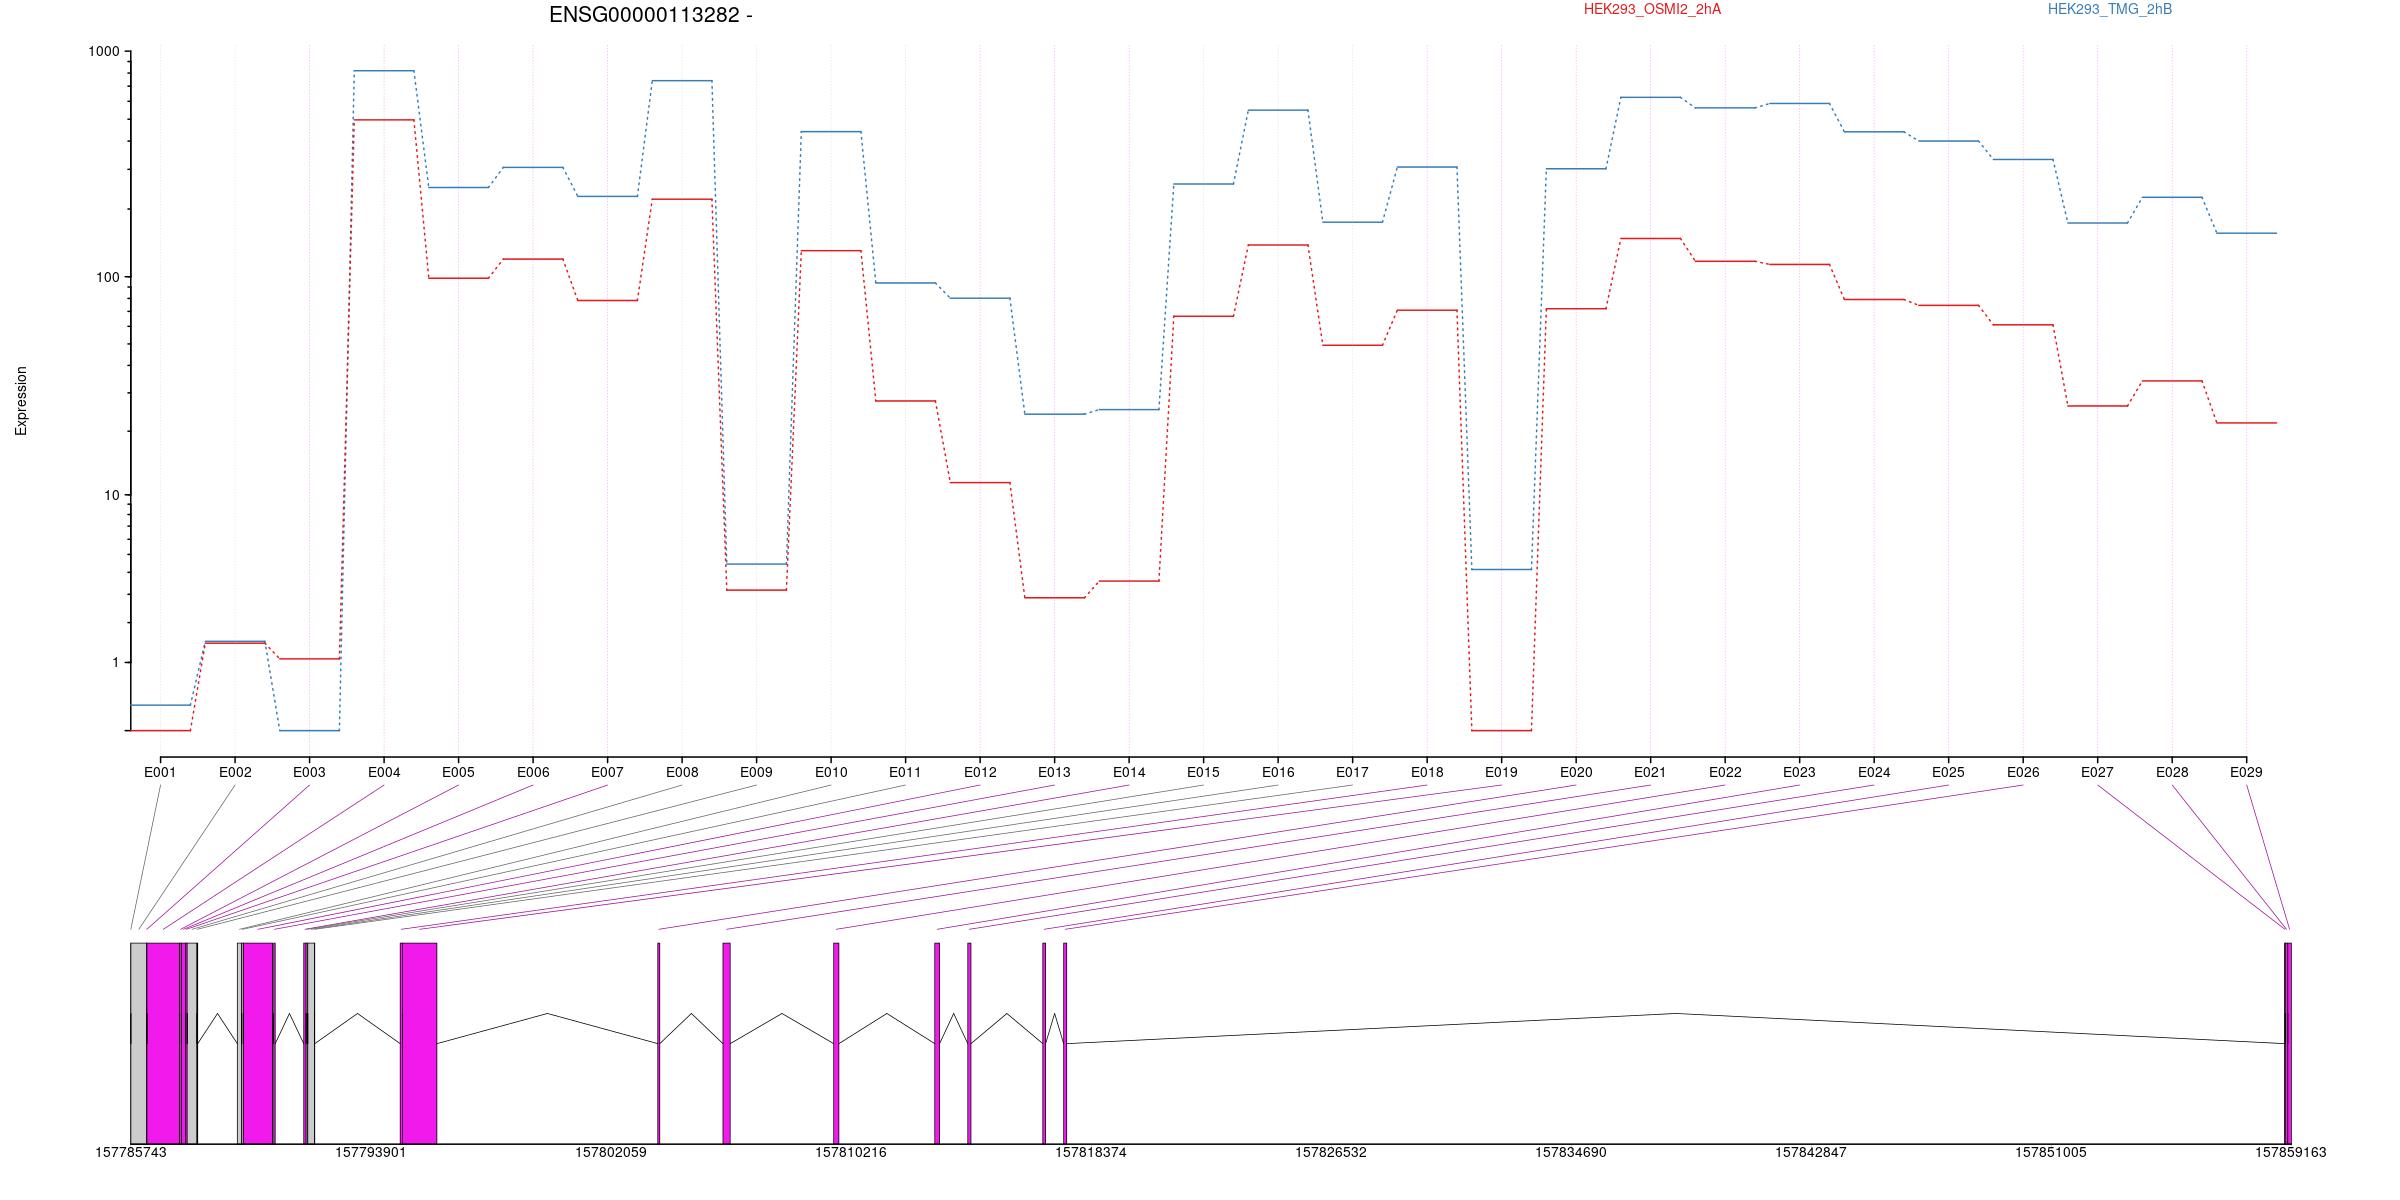Click the wide magenta exon block above 157793901
This screenshot has height=1200, width=2400.
[419, 1043]
